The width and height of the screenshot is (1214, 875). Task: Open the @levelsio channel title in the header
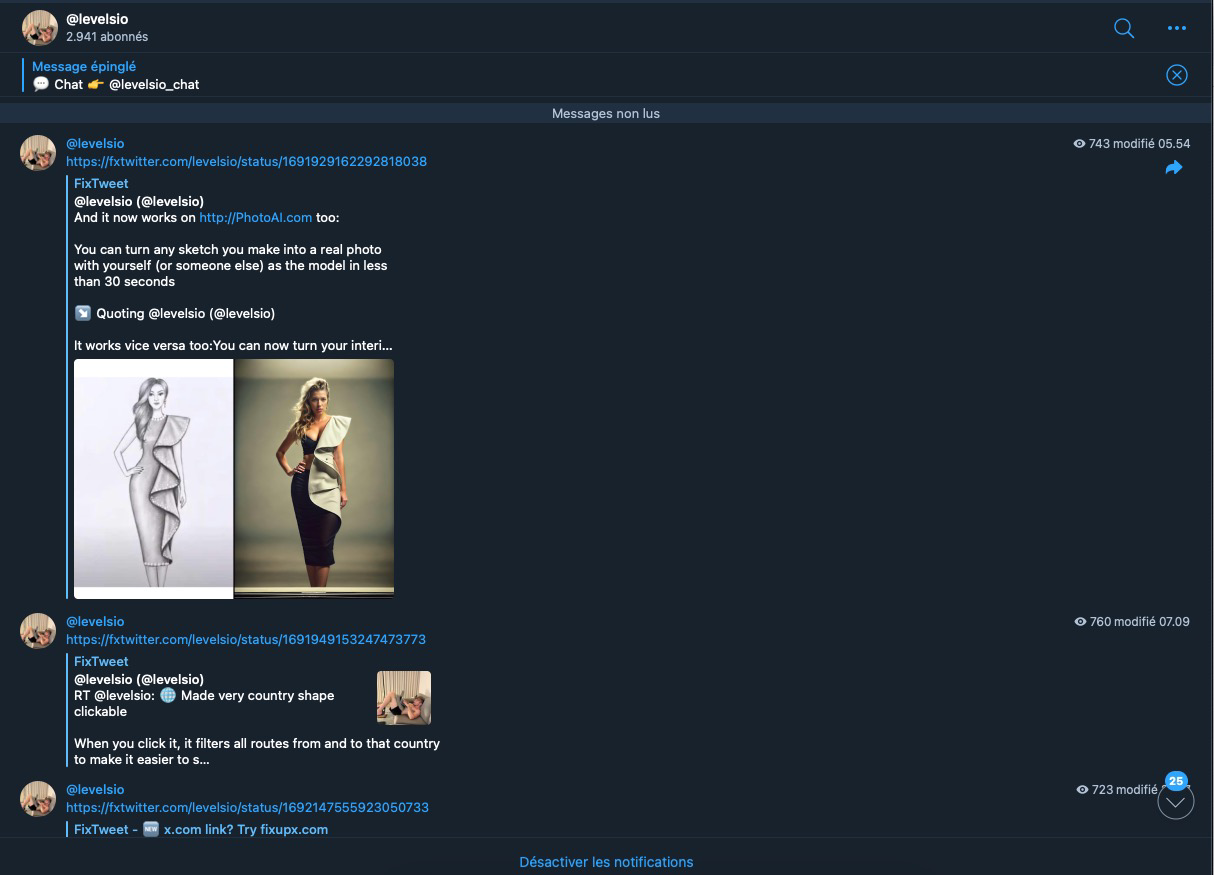(x=97, y=19)
